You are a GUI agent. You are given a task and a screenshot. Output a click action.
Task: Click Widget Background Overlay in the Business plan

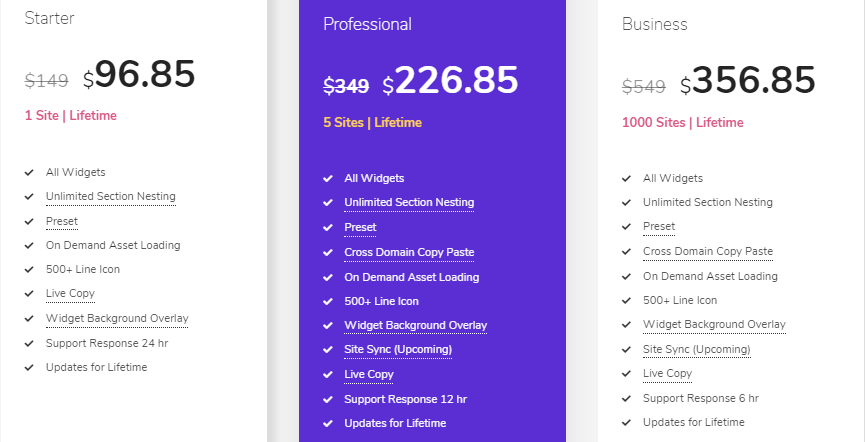[x=714, y=324]
